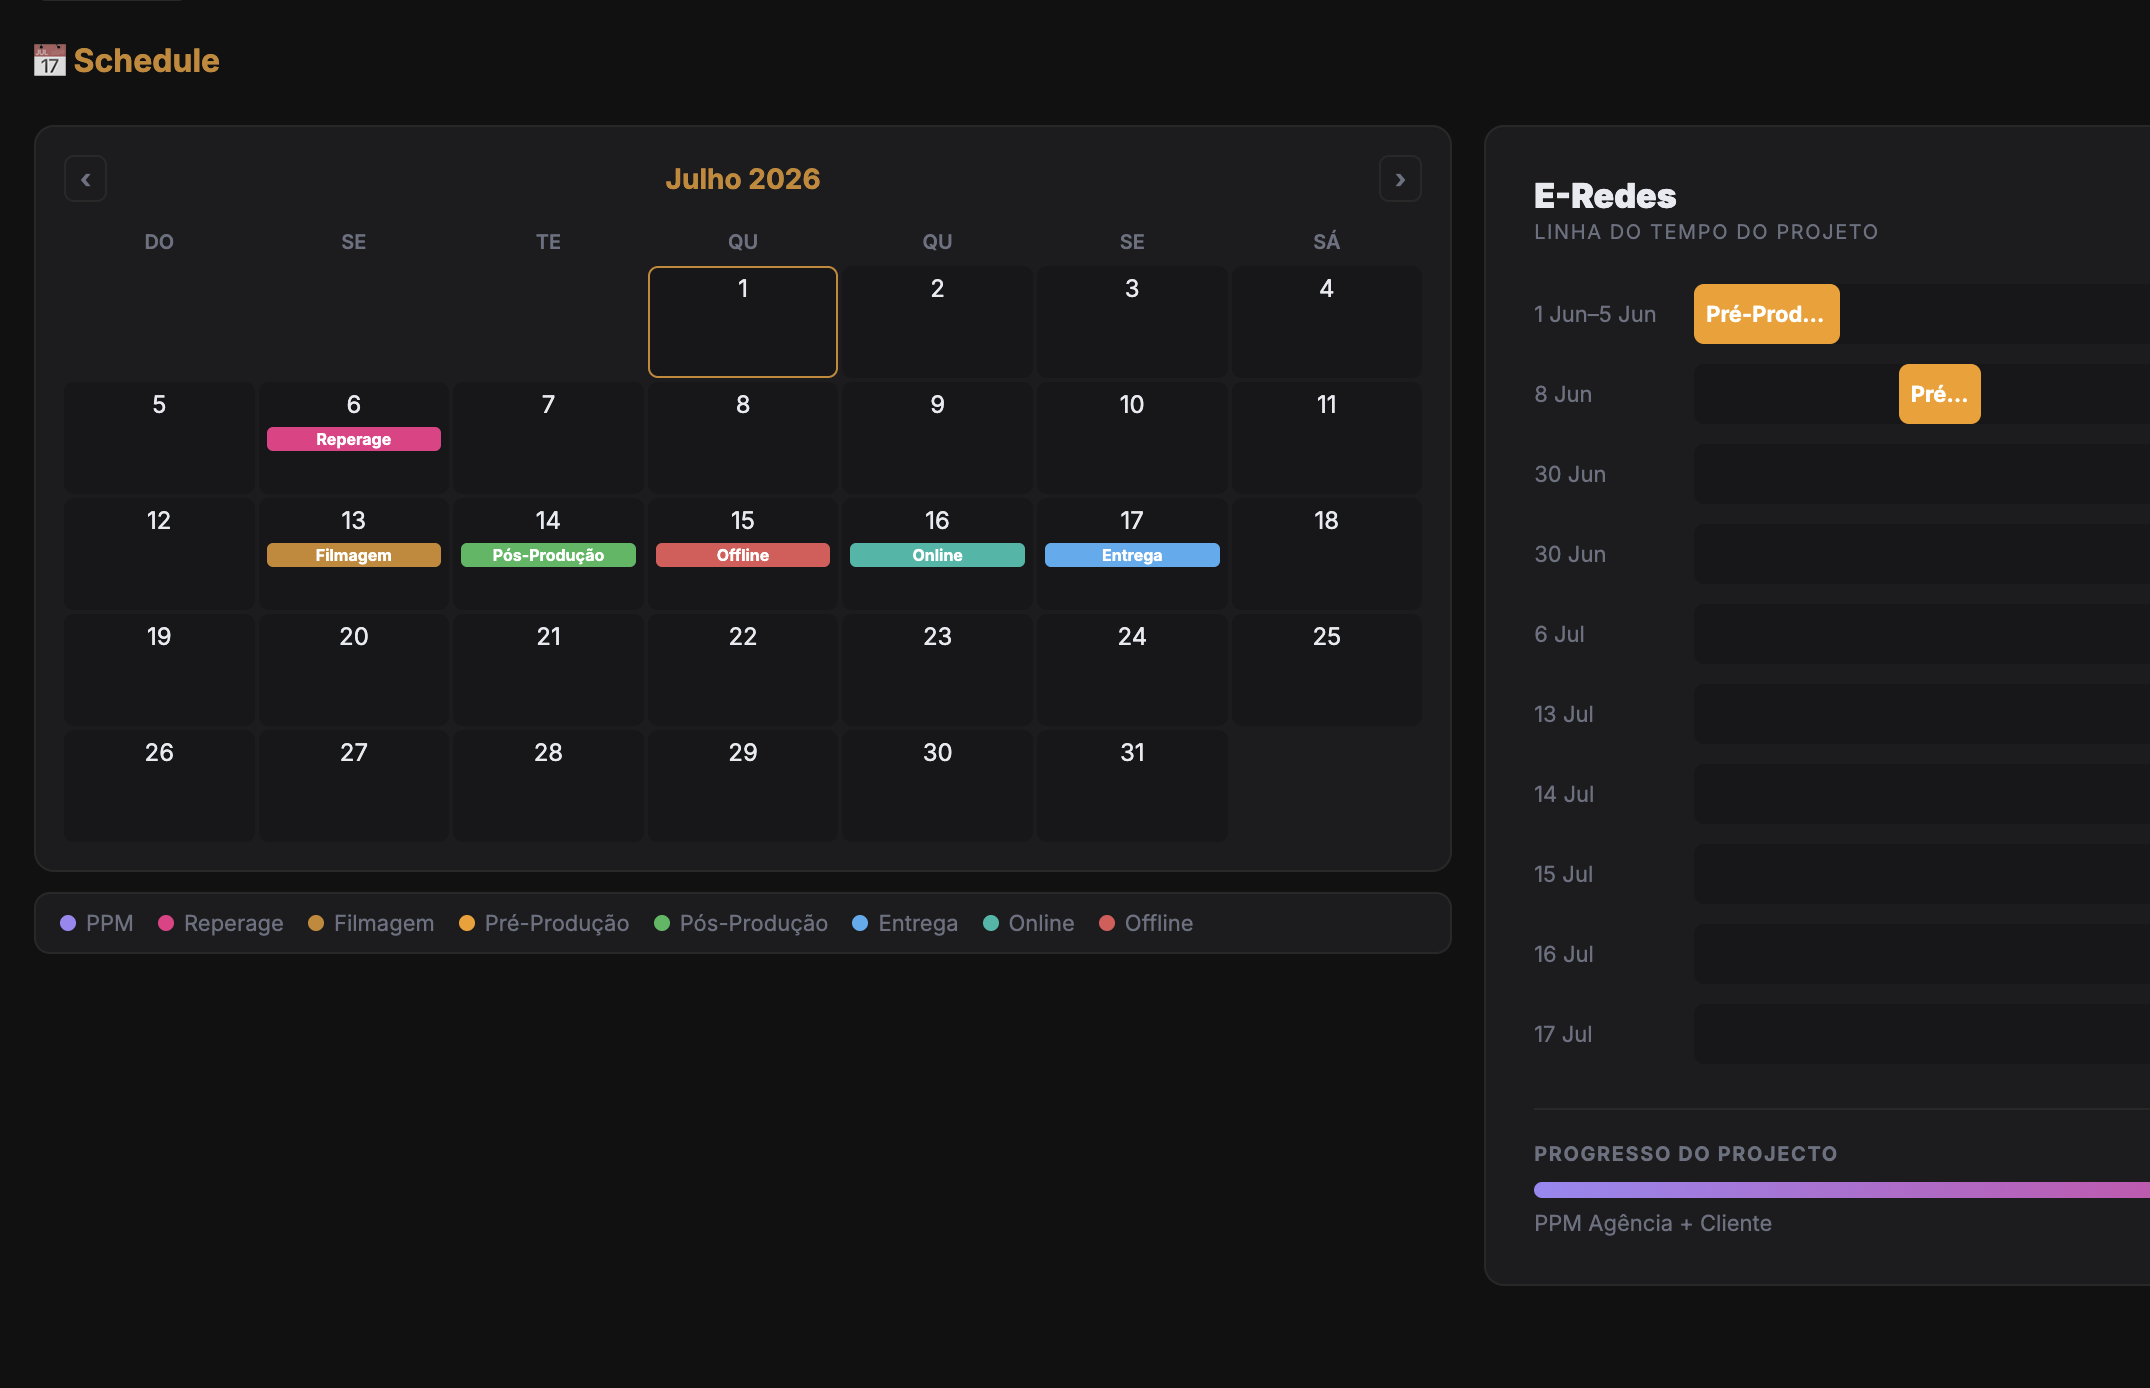2150x1388 pixels.
Task: Click the Entrega legend label
Action: pyautogui.click(x=918, y=923)
